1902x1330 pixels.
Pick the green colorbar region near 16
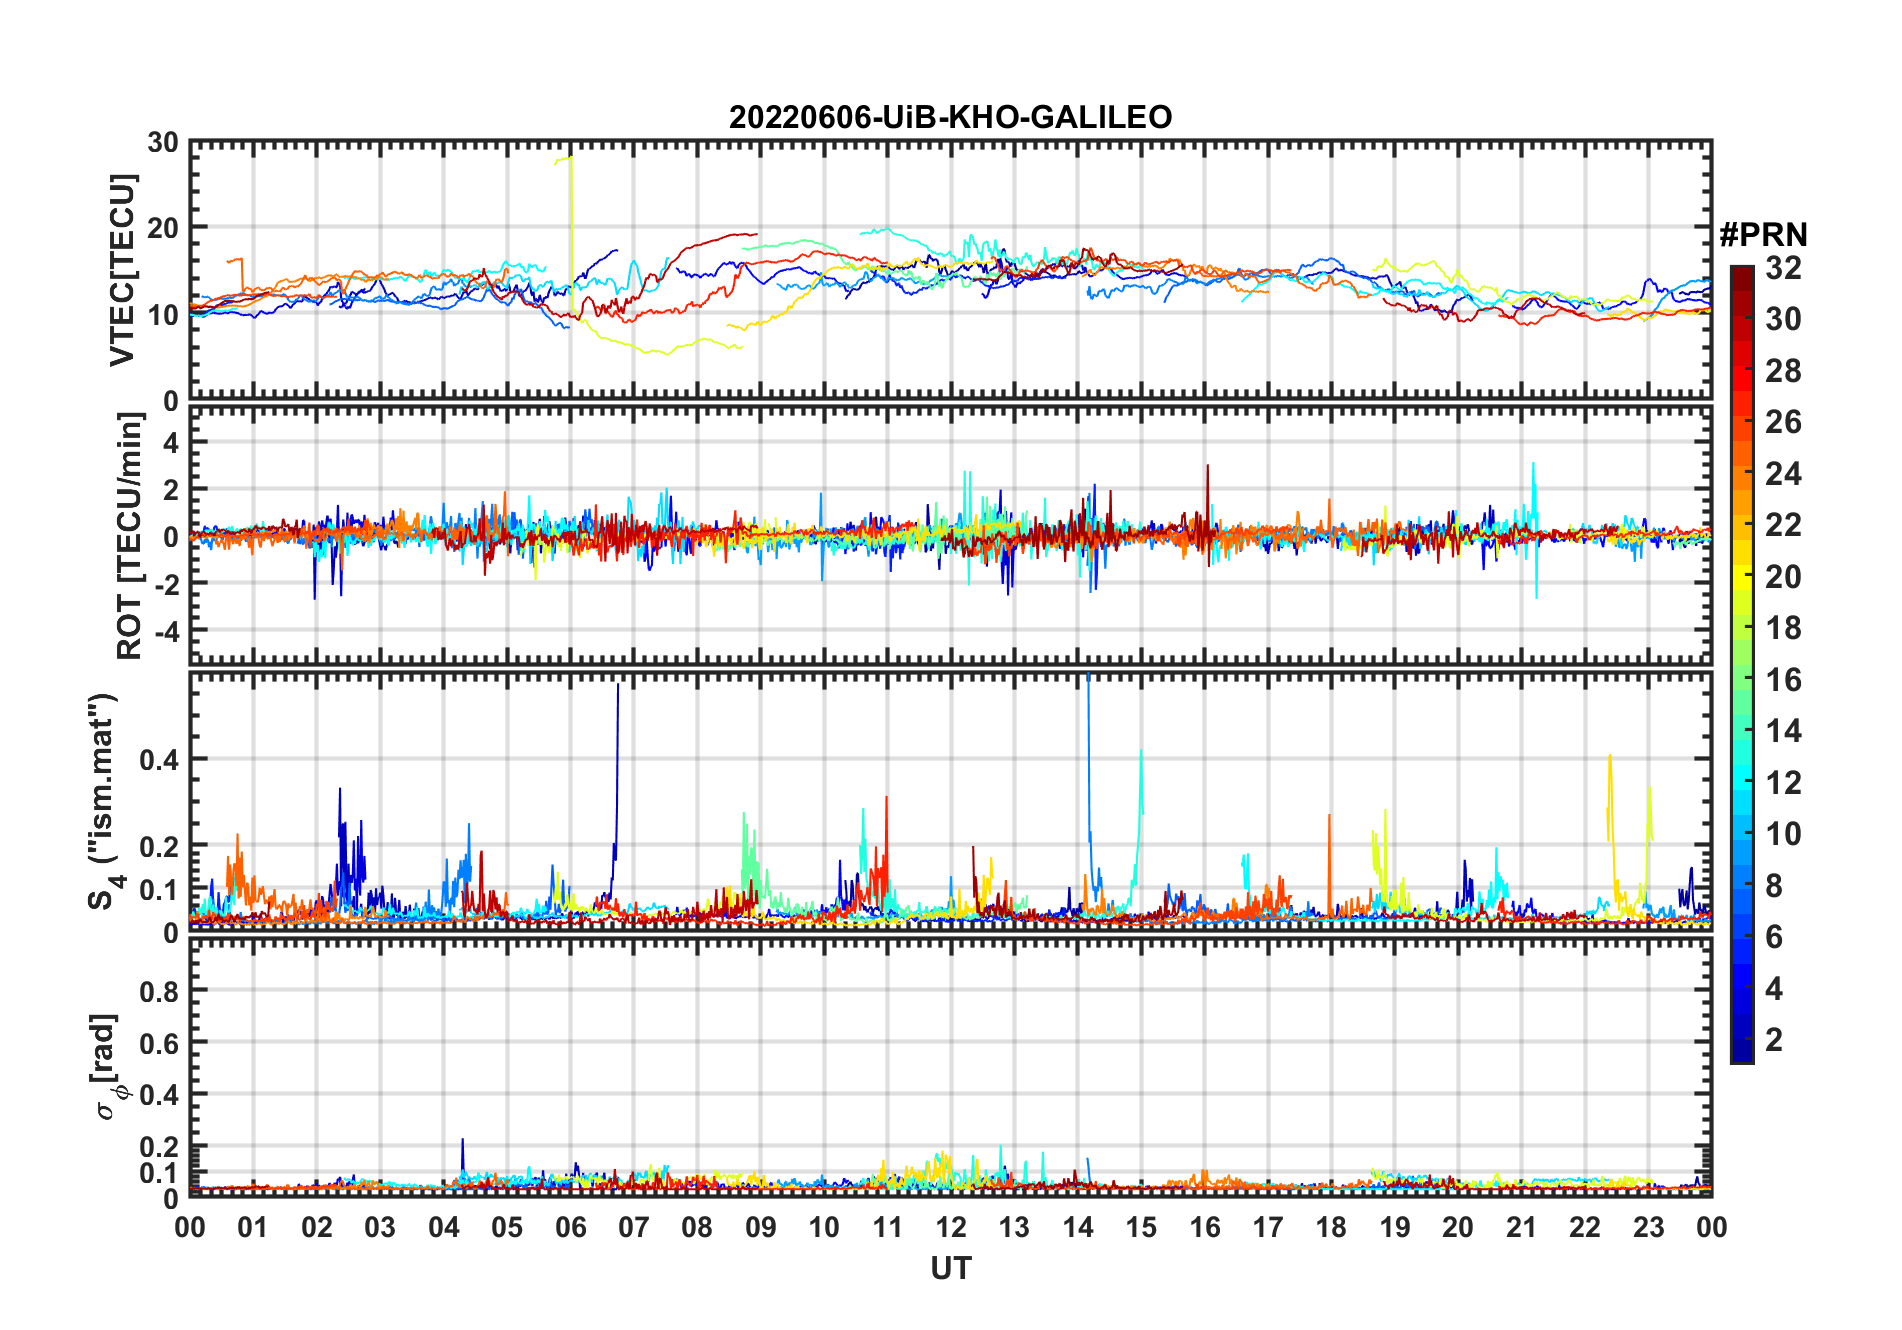pyautogui.click(x=1742, y=678)
